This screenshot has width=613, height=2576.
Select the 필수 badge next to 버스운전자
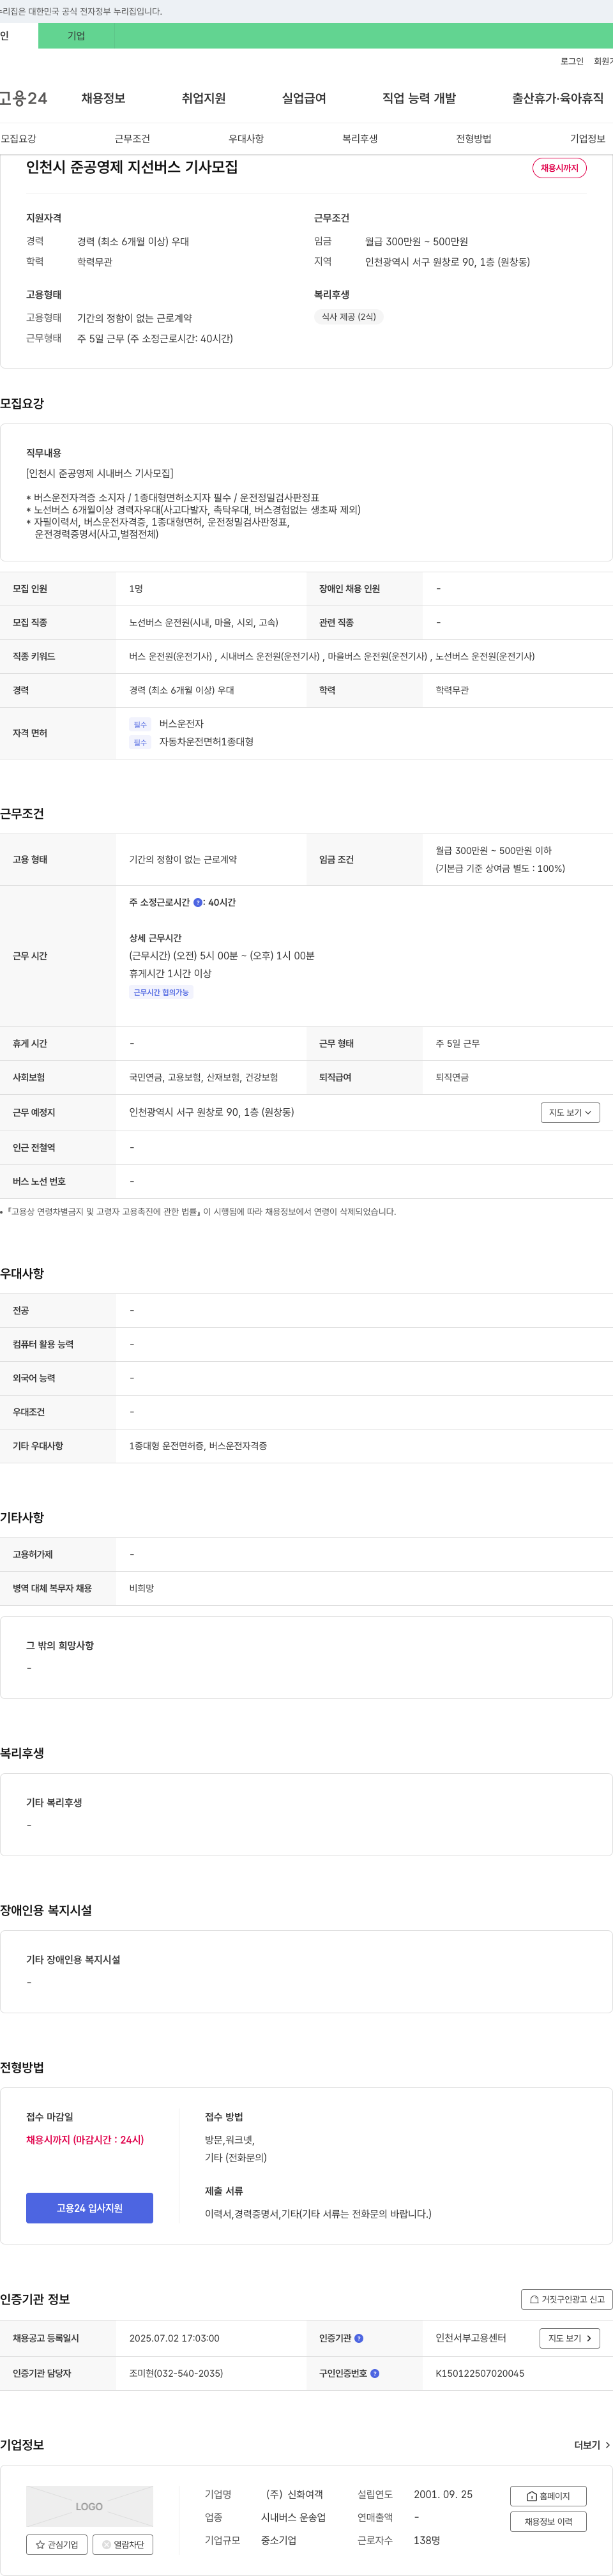(x=140, y=724)
